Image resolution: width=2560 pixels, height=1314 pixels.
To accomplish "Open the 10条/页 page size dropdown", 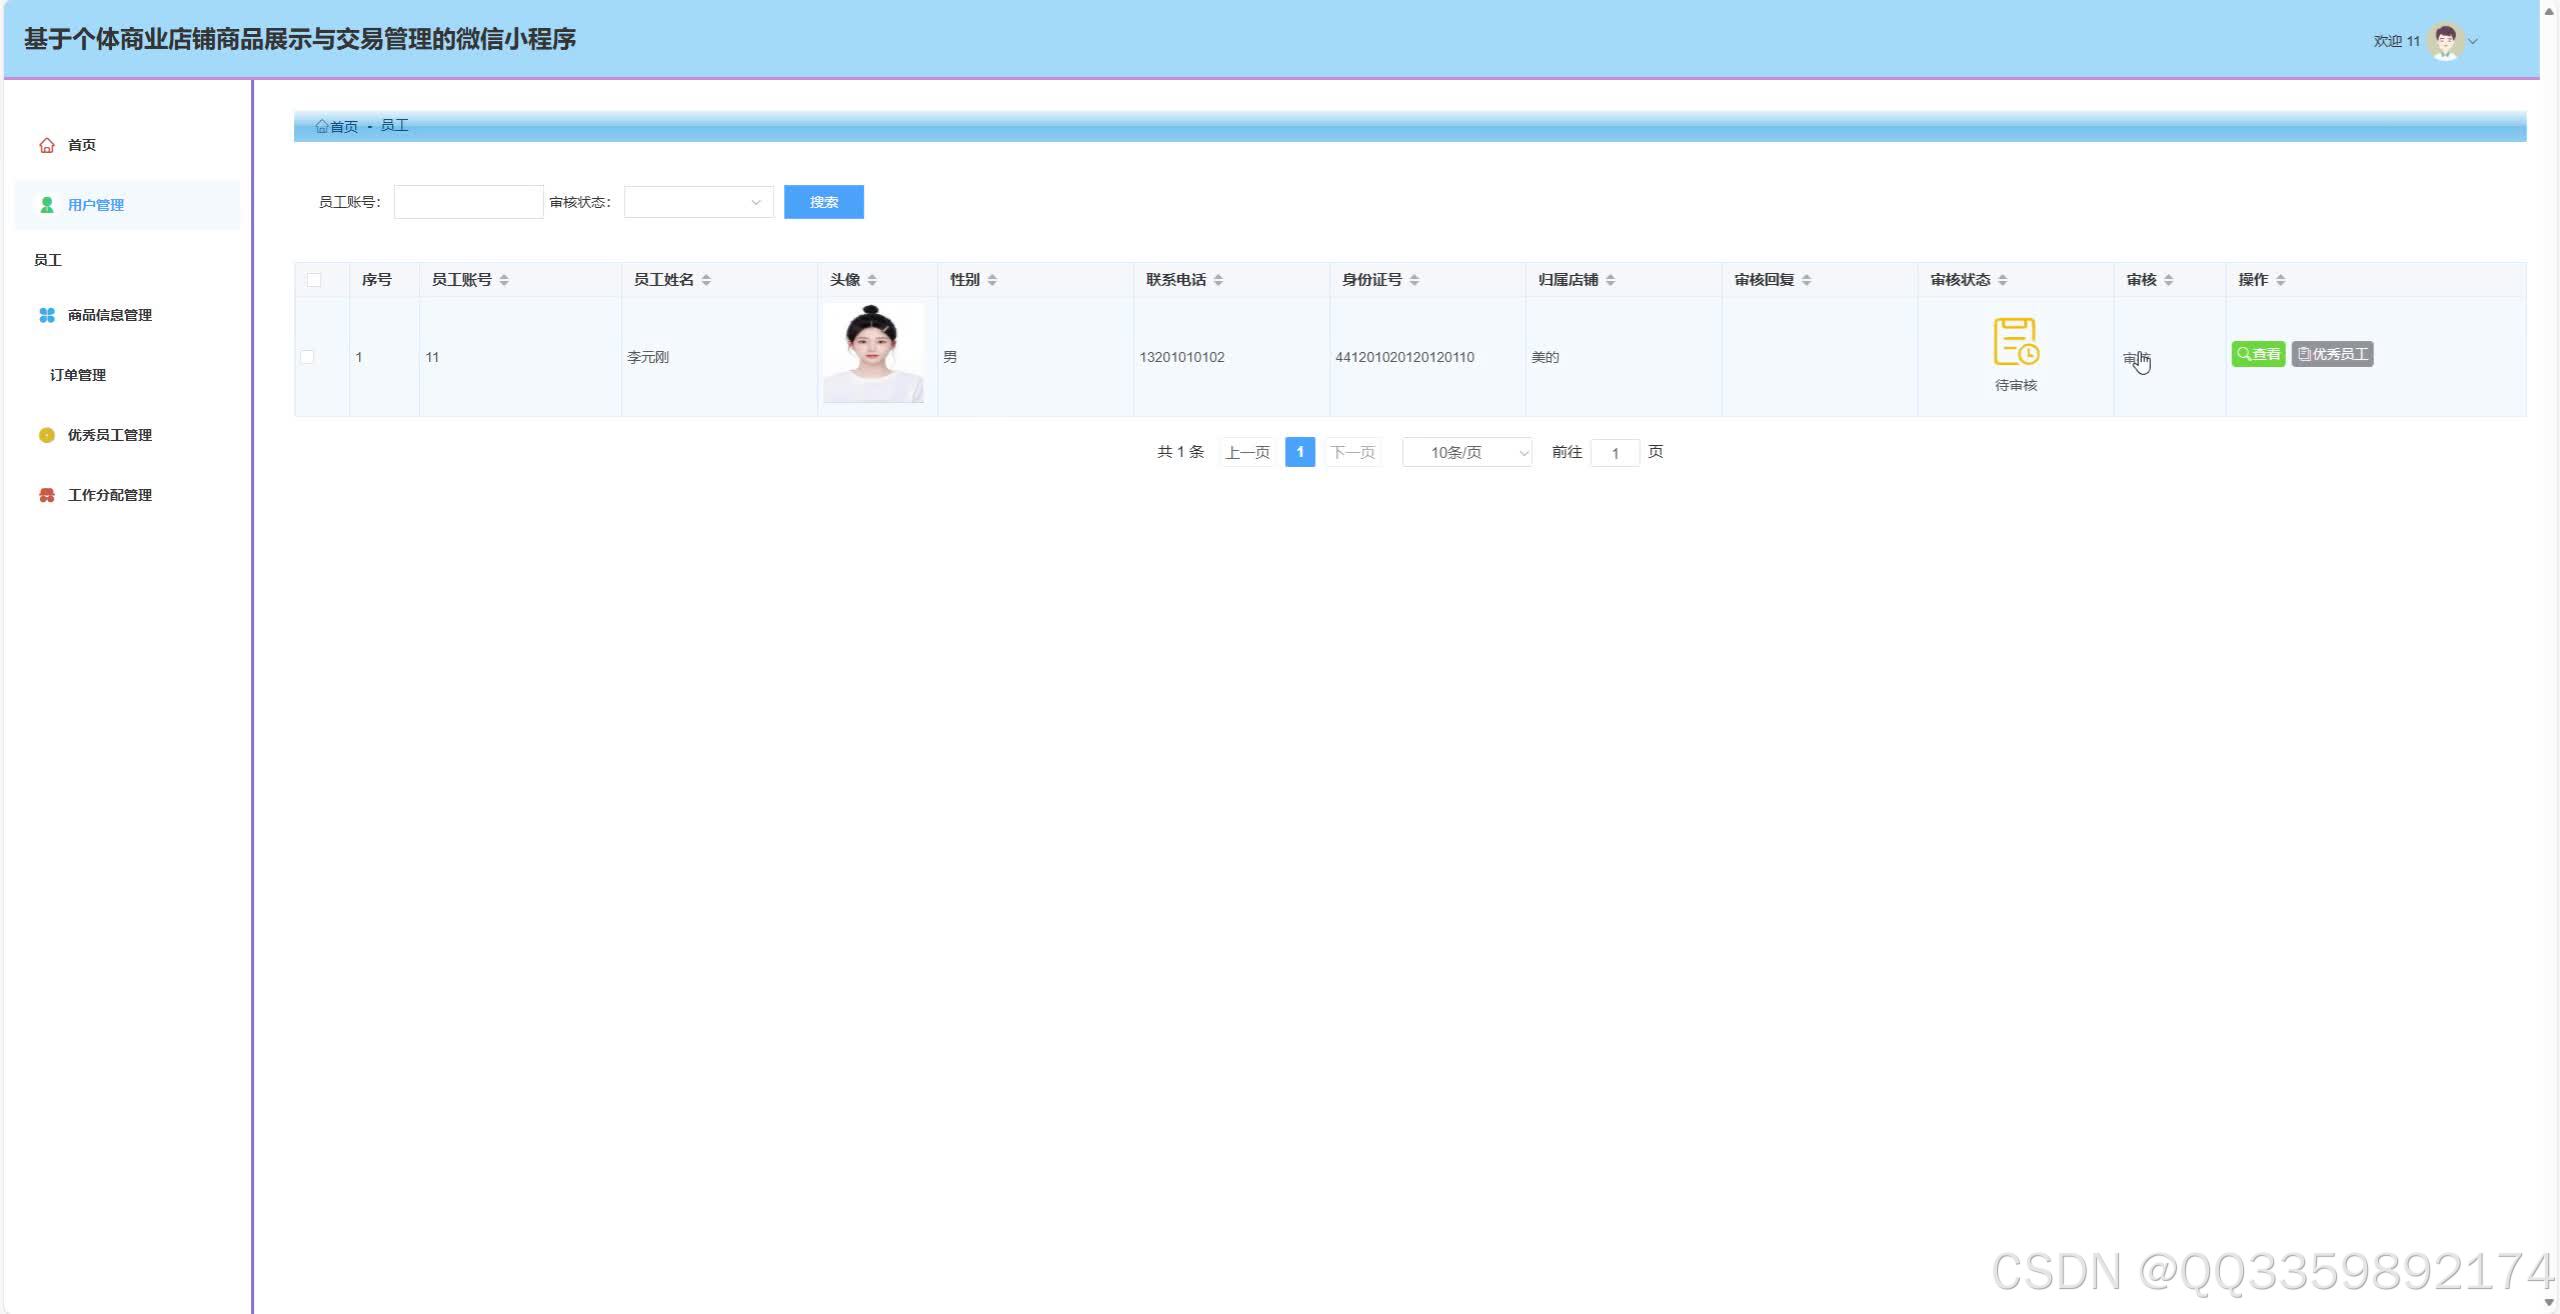I will point(1466,452).
